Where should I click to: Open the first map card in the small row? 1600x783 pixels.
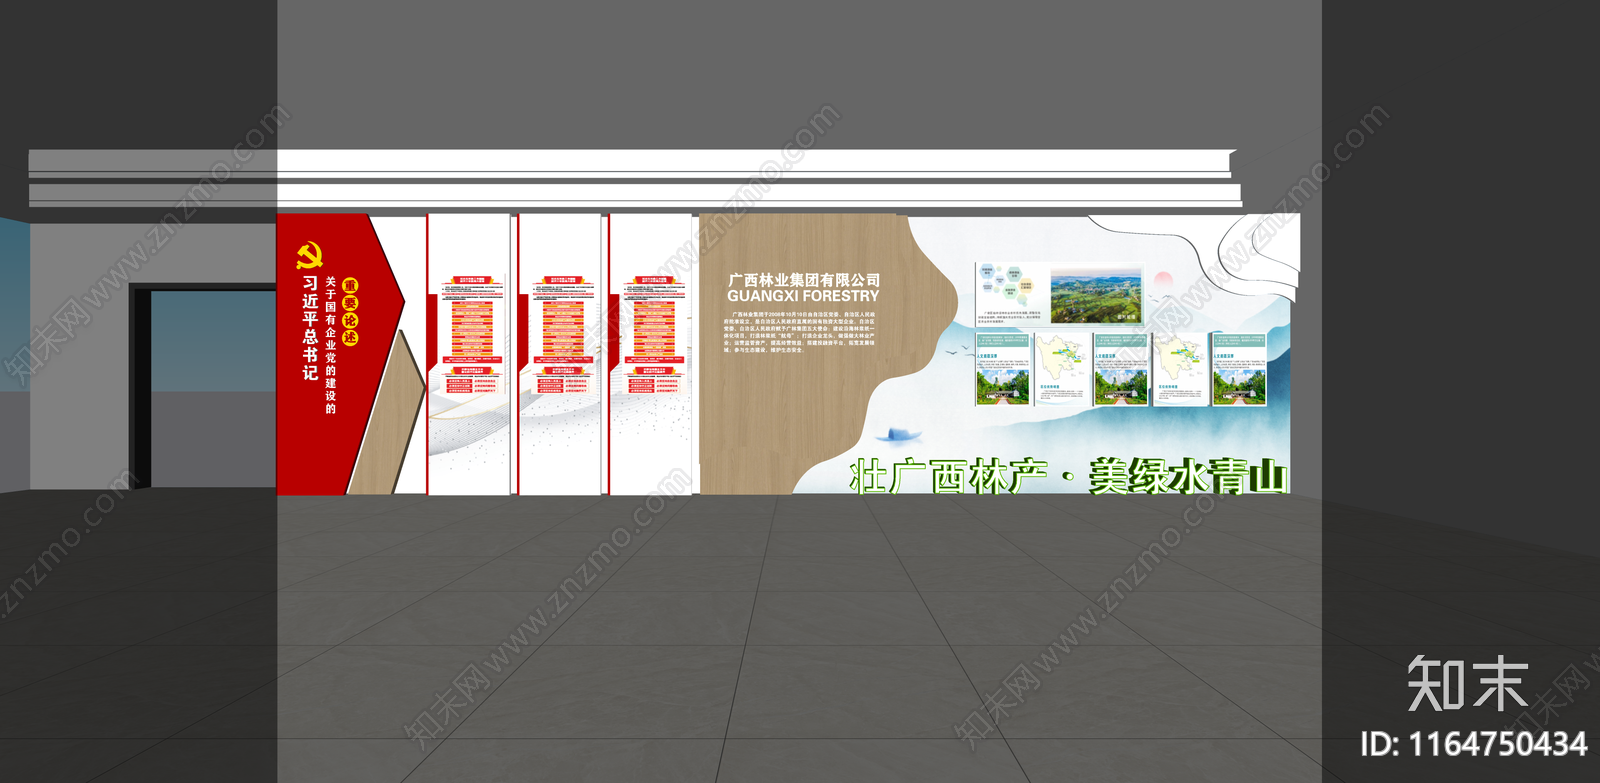[1062, 370]
